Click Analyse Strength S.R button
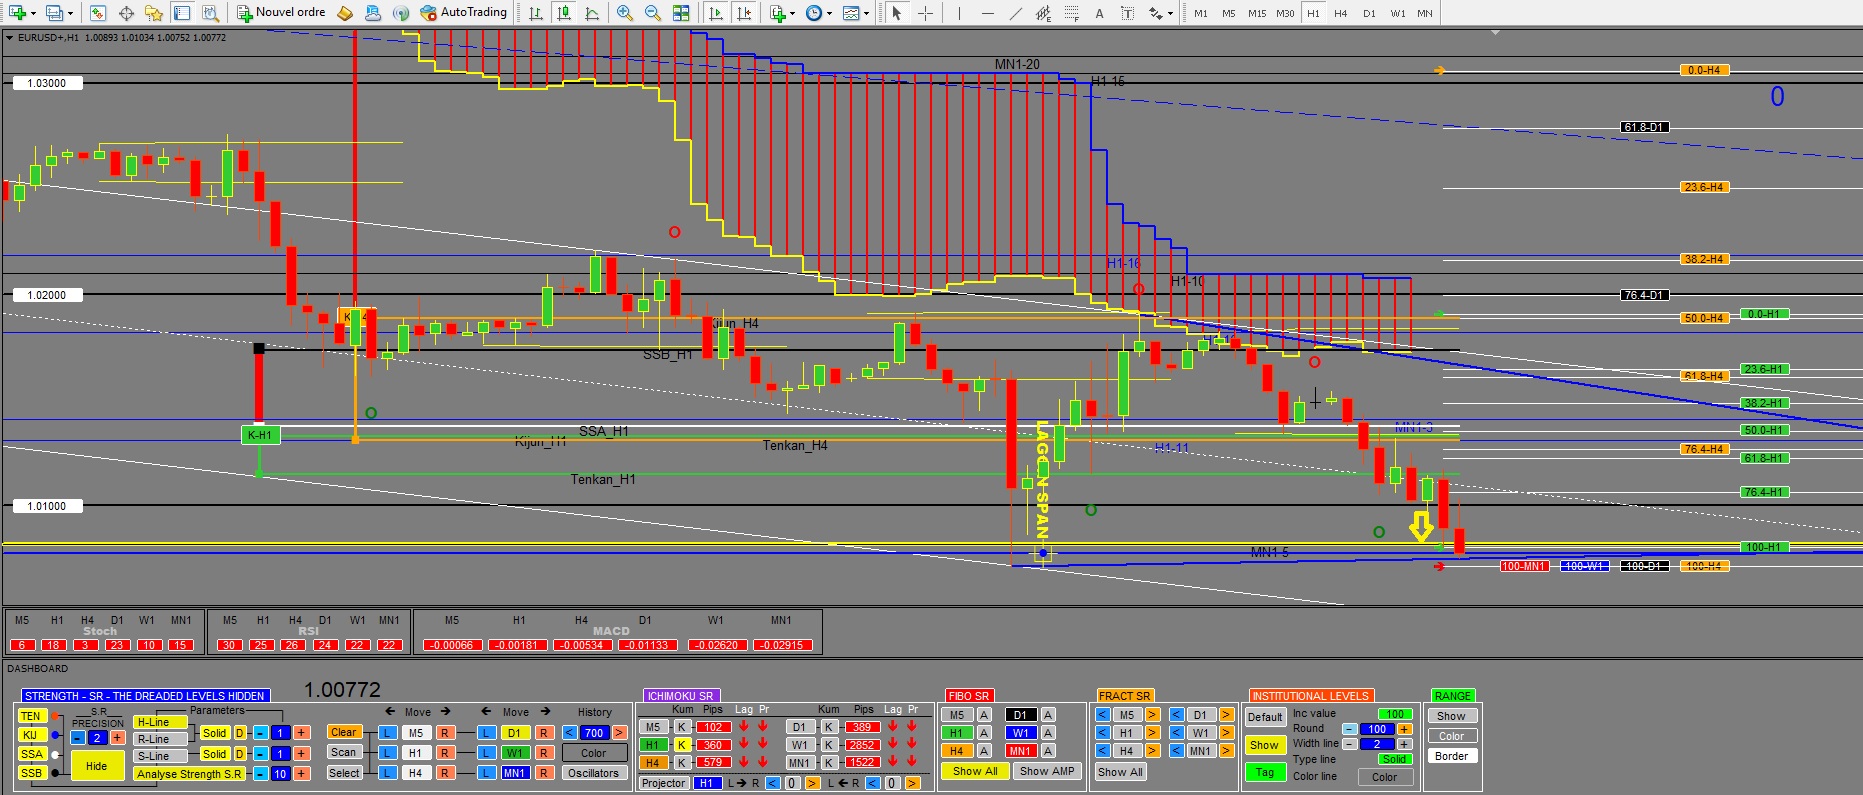Image resolution: width=1863 pixels, height=795 pixels. click(x=189, y=774)
